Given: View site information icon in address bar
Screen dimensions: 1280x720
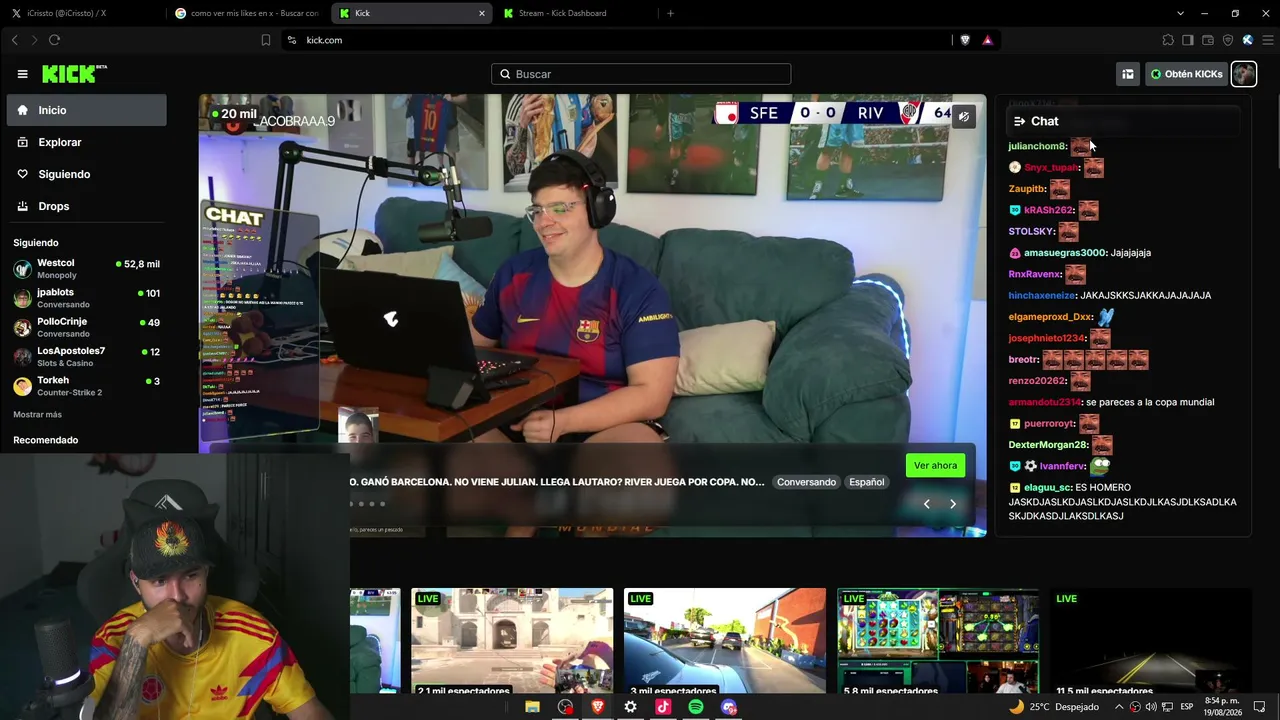Looking at the screenshot, I should (x=291, y=40).
